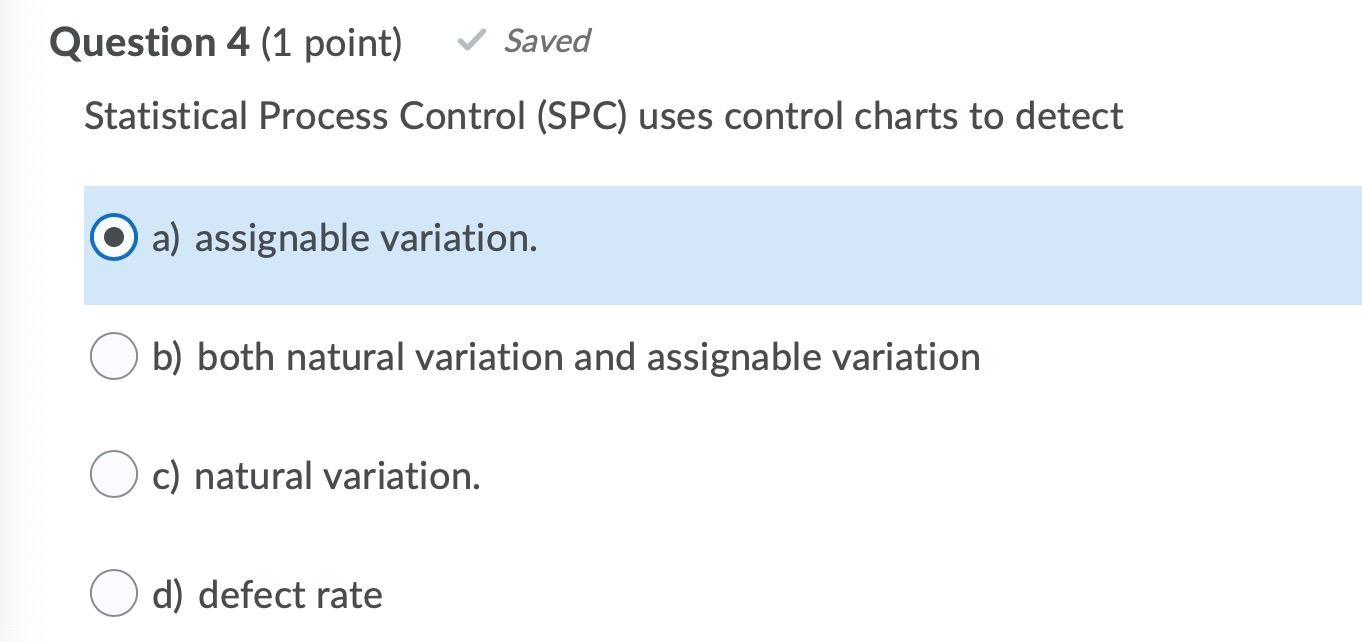The image size is (1362, 642).
Task: Click the 'Question 4' heading text
Action: [150, 42]
